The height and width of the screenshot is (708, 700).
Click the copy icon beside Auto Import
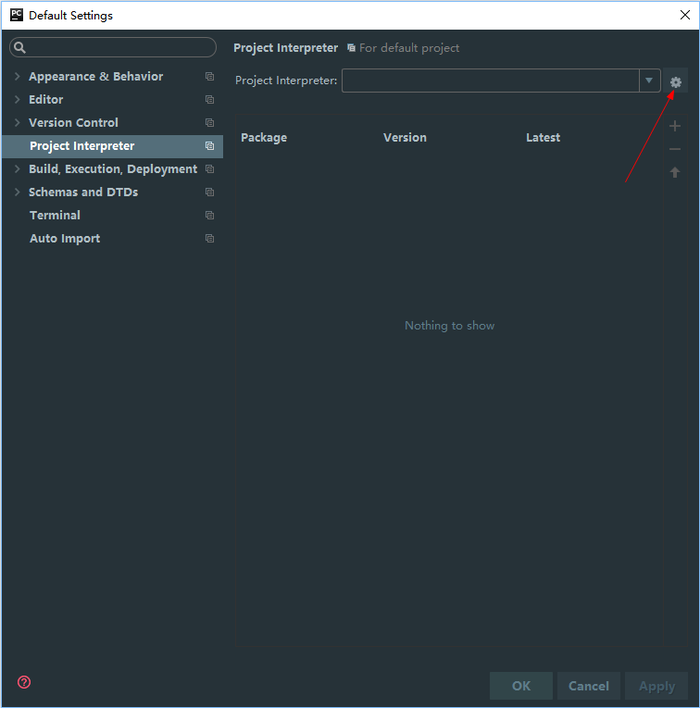click(x=209, y=239)
